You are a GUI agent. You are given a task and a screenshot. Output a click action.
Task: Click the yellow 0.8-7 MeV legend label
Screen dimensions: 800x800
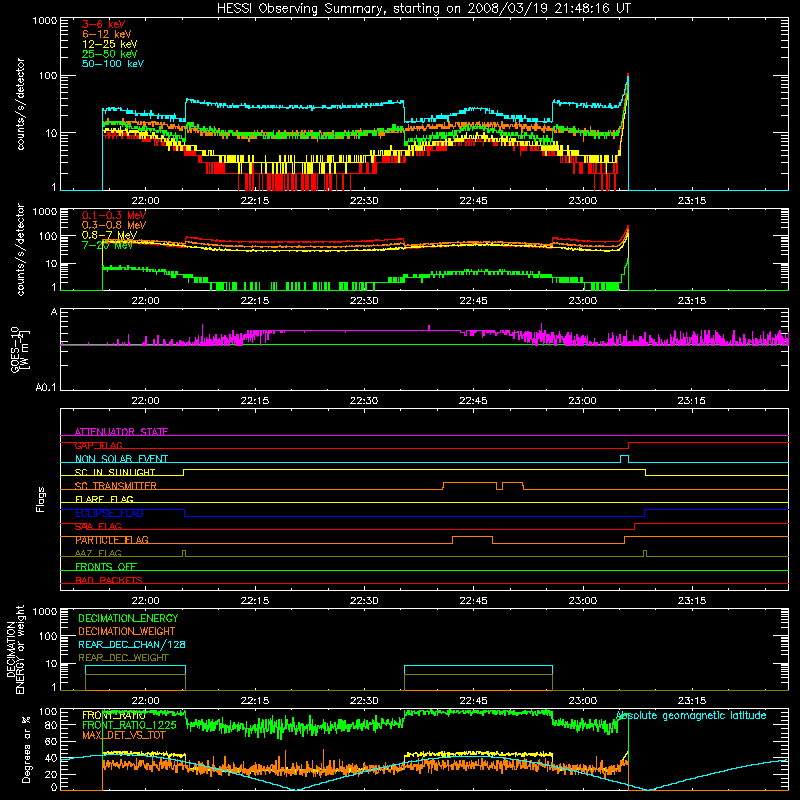(109, 235)
